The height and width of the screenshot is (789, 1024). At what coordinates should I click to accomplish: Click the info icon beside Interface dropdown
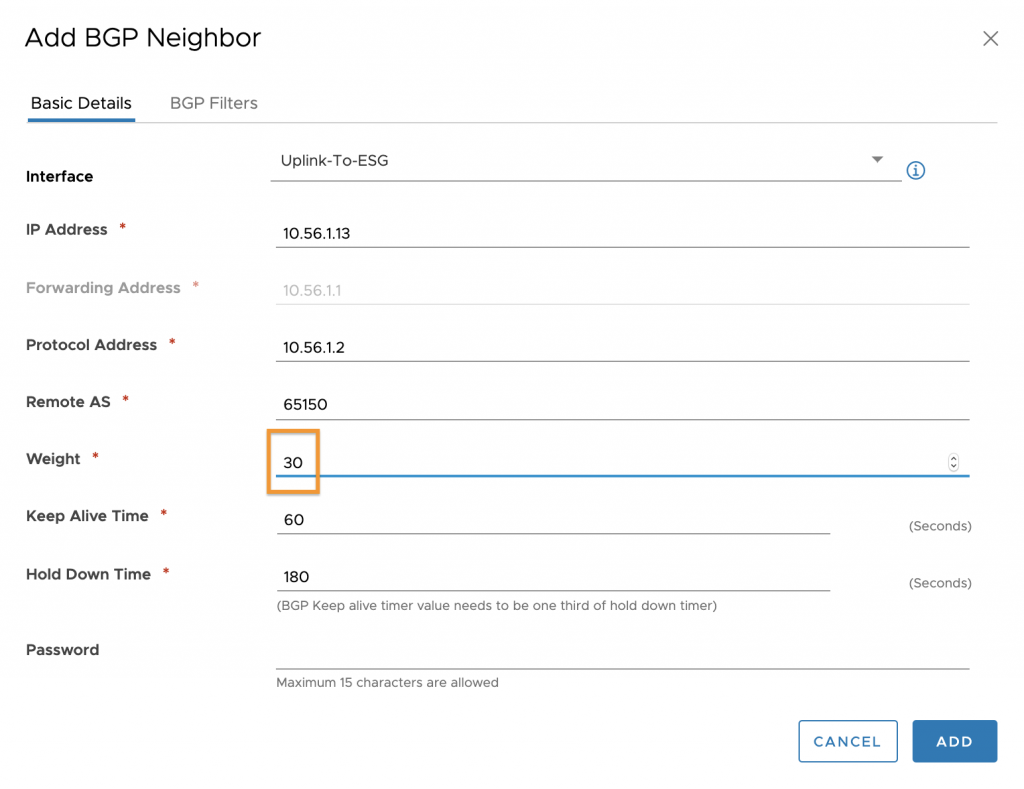(x=915, y=170)
